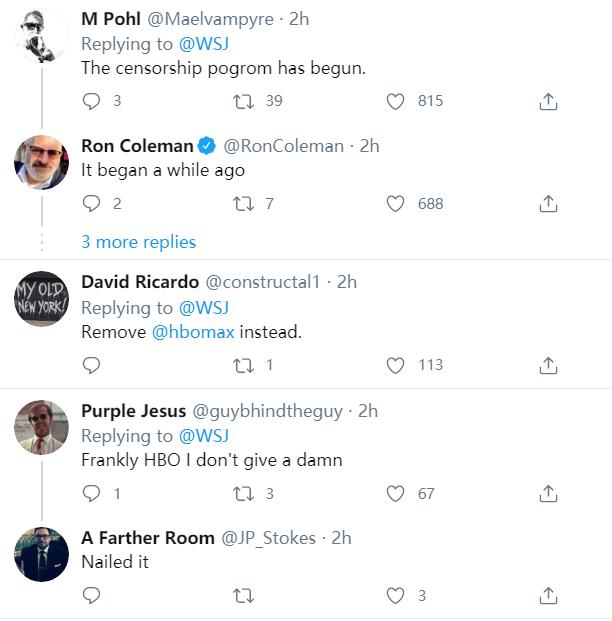Share M Pohl's tweet

(548, 101)
